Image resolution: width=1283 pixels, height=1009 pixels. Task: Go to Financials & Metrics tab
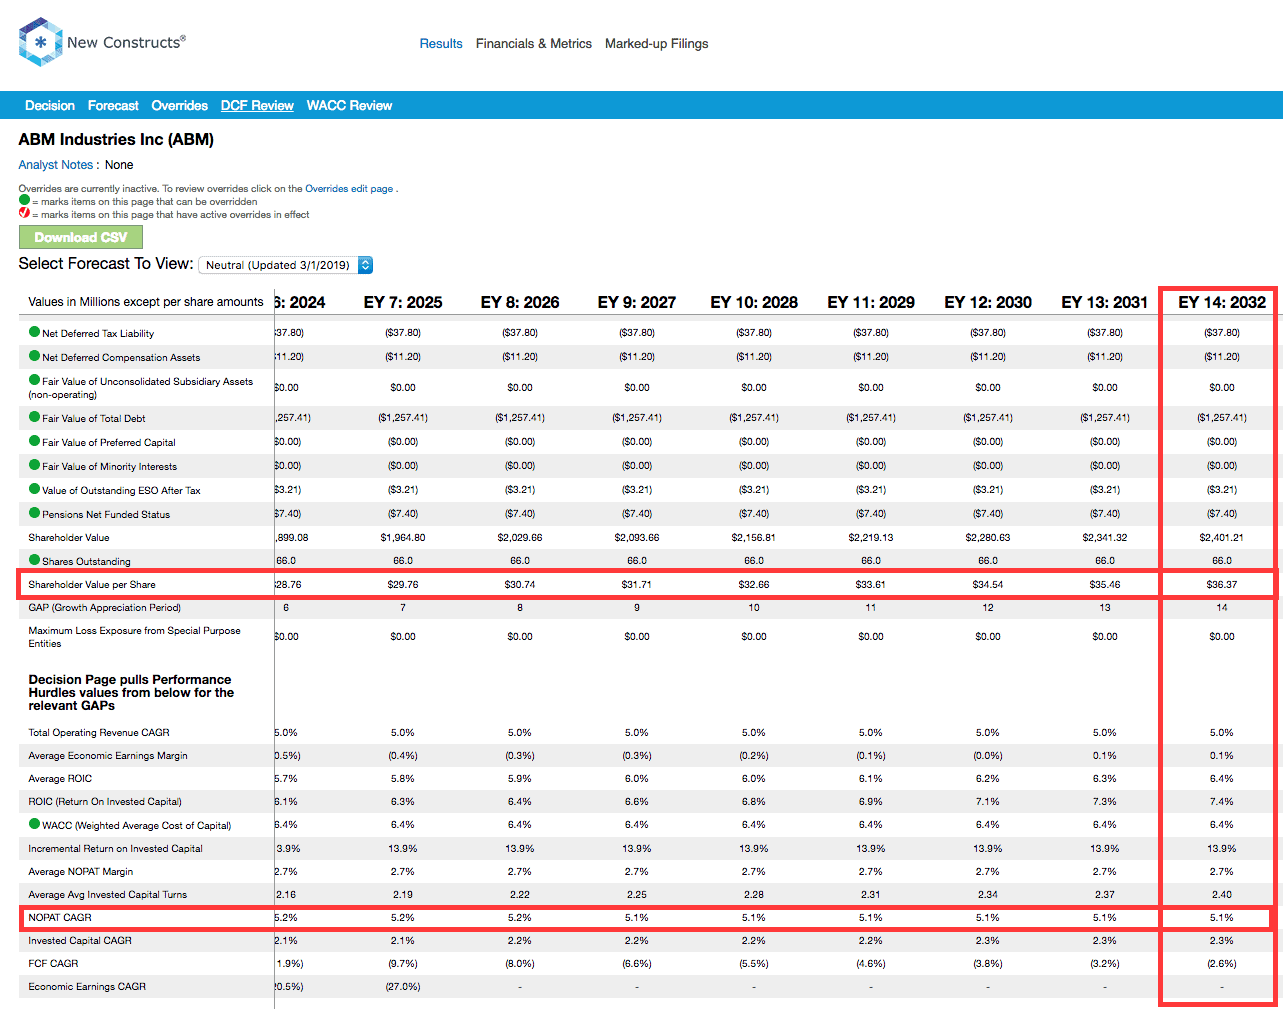[534, 44]
